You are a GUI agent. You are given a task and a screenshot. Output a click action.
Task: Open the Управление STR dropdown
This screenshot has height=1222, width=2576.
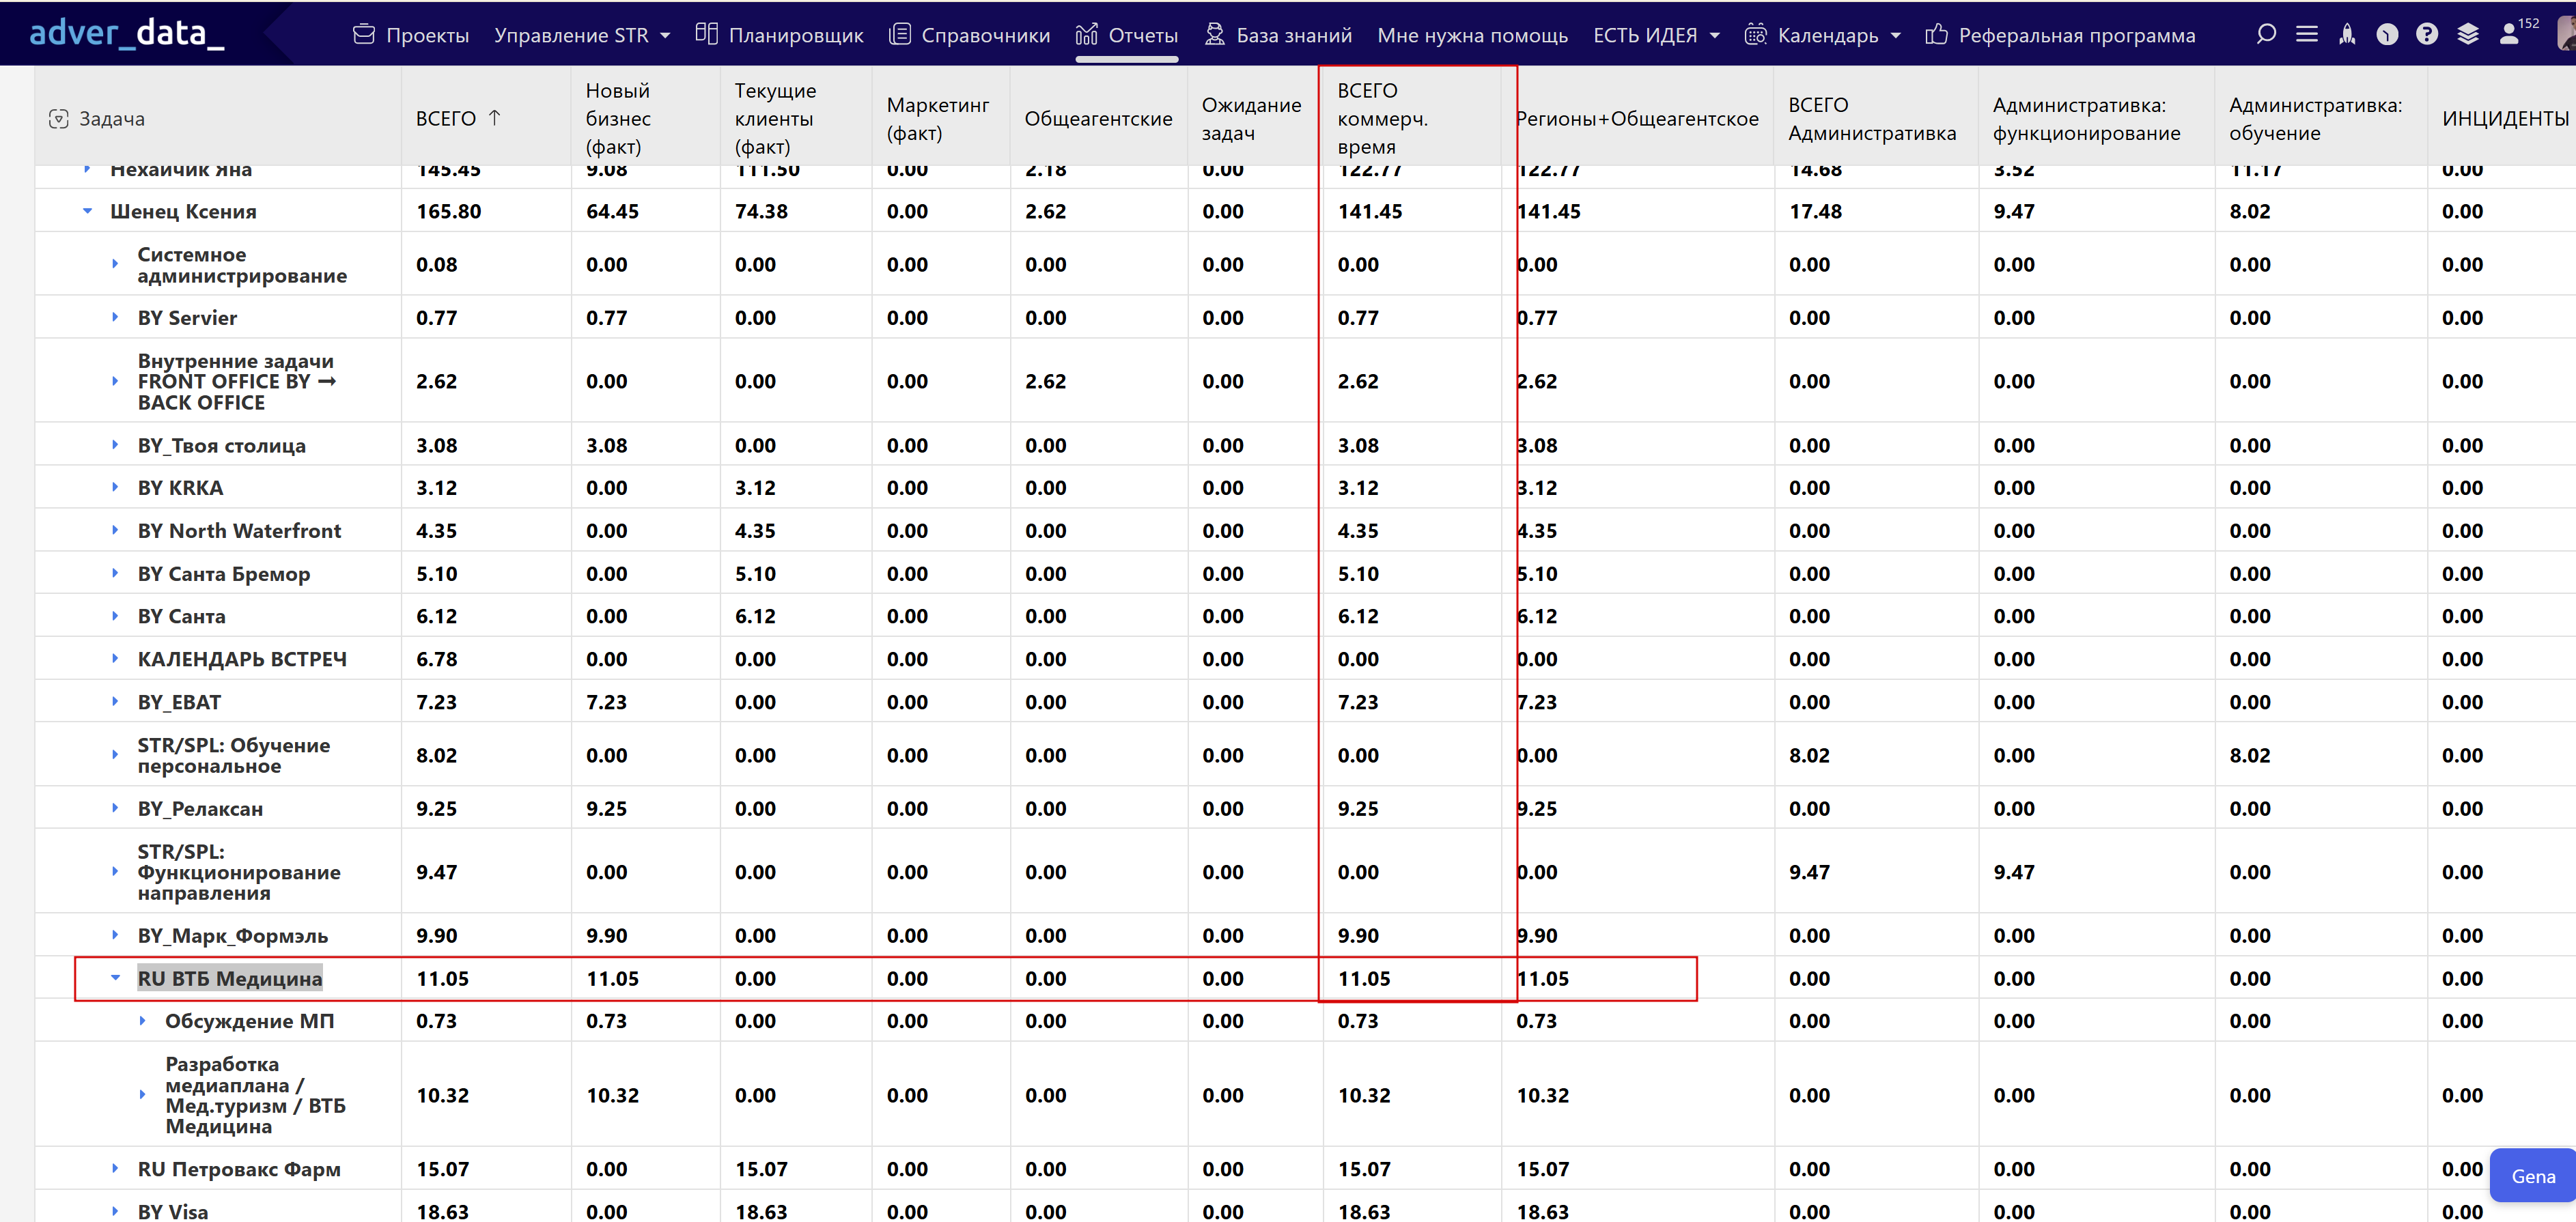[581, 35]
